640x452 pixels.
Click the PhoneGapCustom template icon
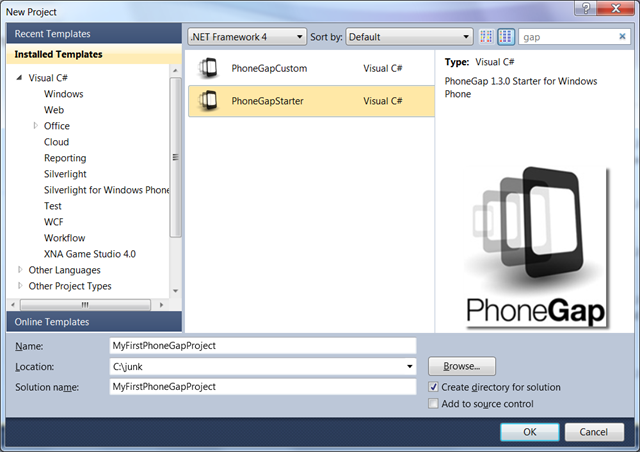point(208,68)
